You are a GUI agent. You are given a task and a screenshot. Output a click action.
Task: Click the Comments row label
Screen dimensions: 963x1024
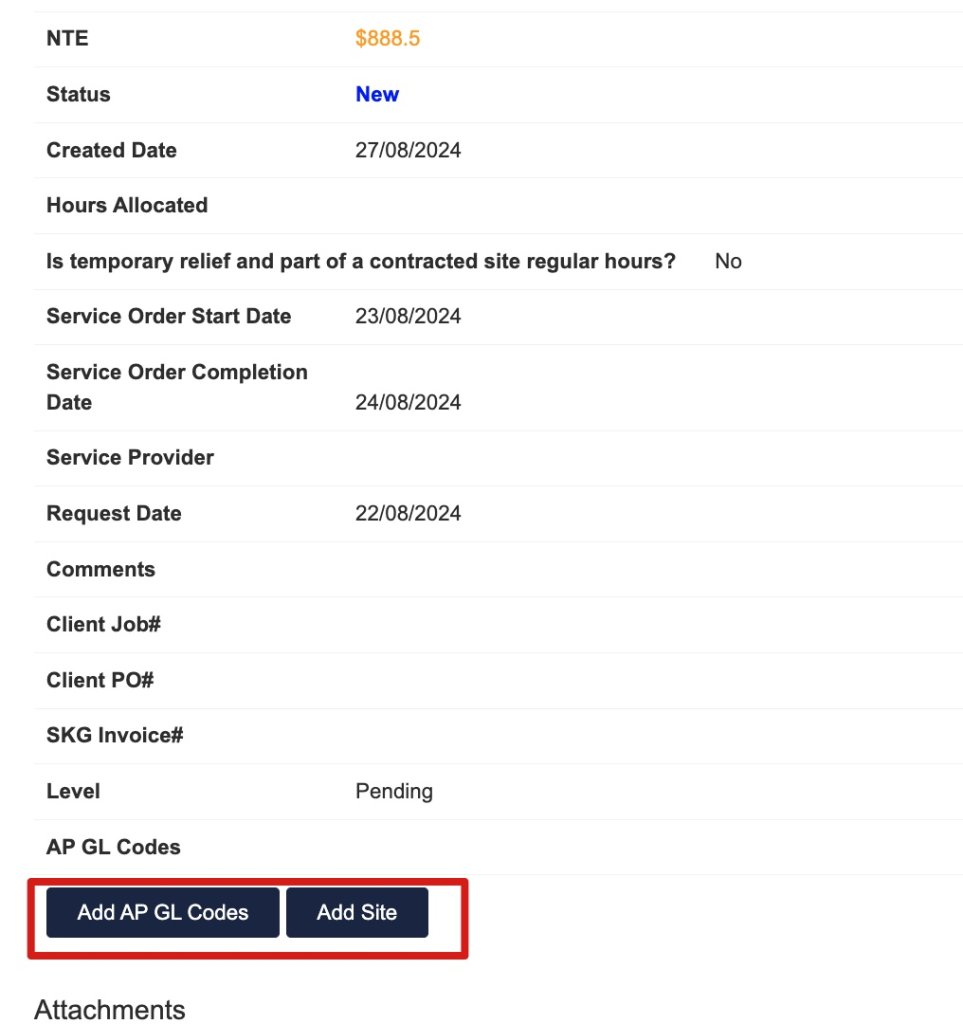click(101, 569)
